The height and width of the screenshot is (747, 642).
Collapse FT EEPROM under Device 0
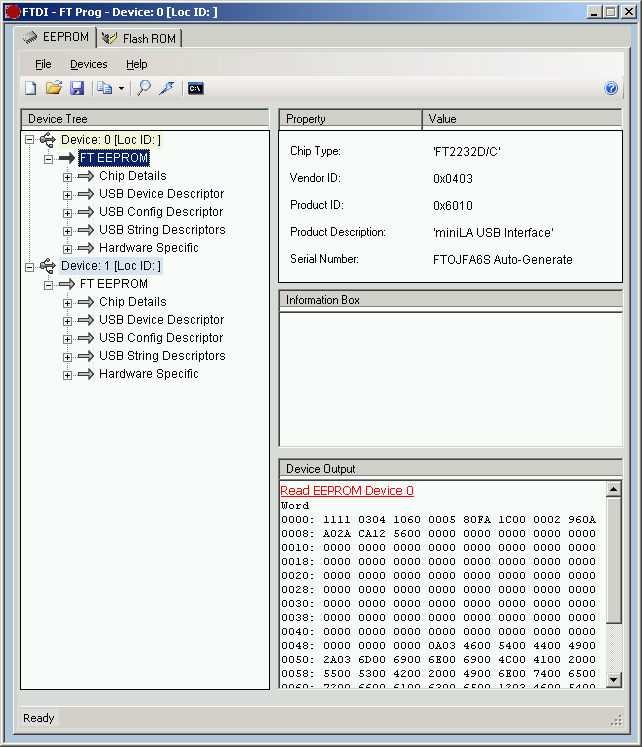[49, 159]
